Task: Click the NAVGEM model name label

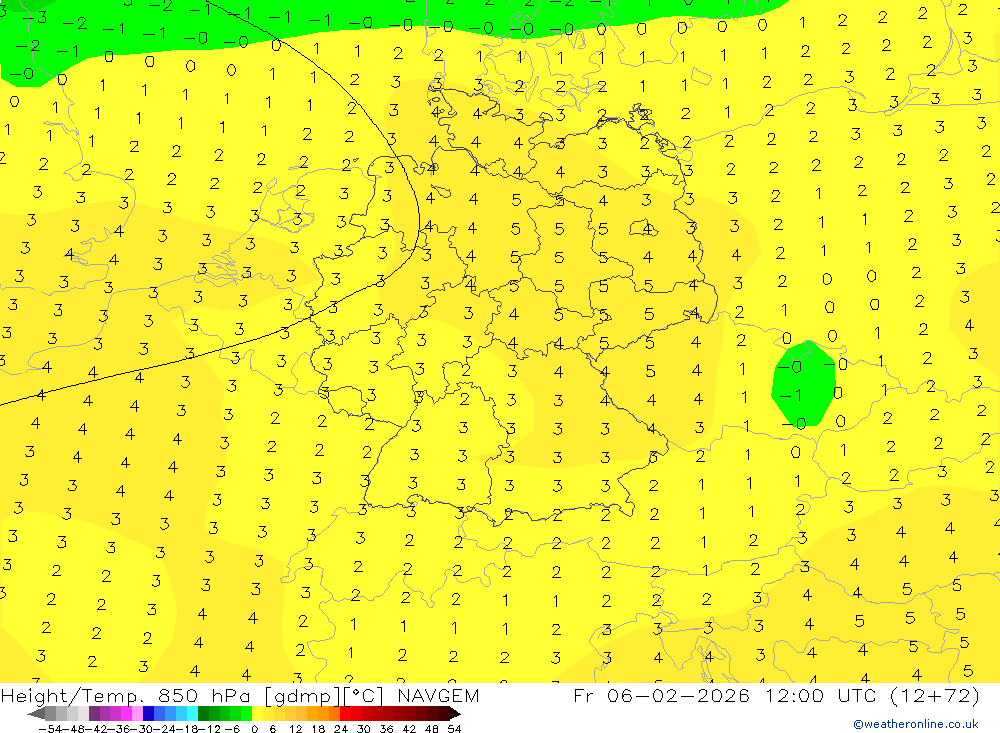Action: [438, 695]
